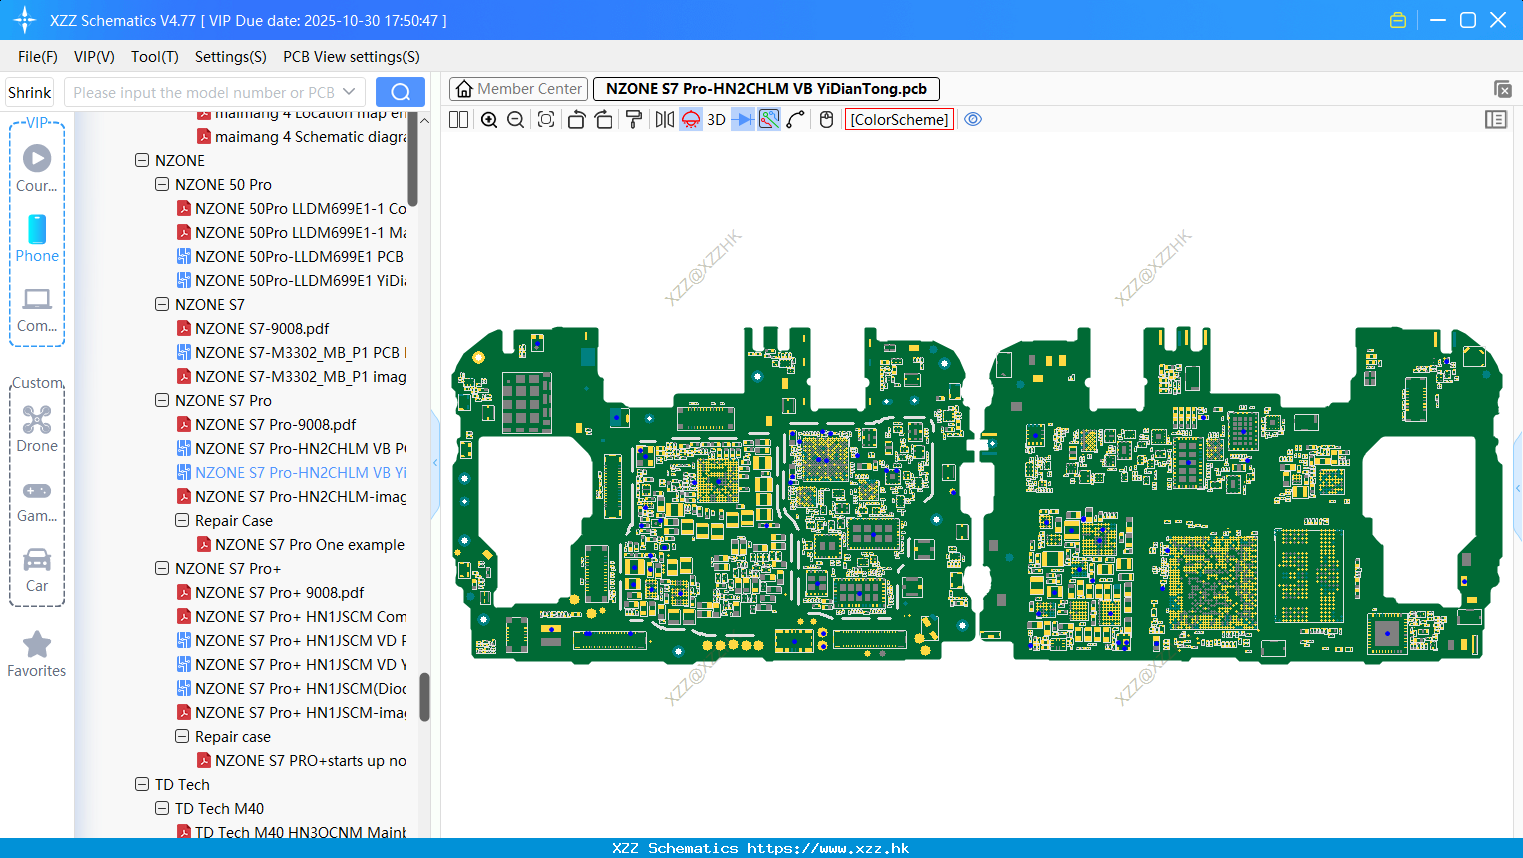Open the Favorites star
The height and width of the screenshot is (858, 1523).
click(37, 655)
